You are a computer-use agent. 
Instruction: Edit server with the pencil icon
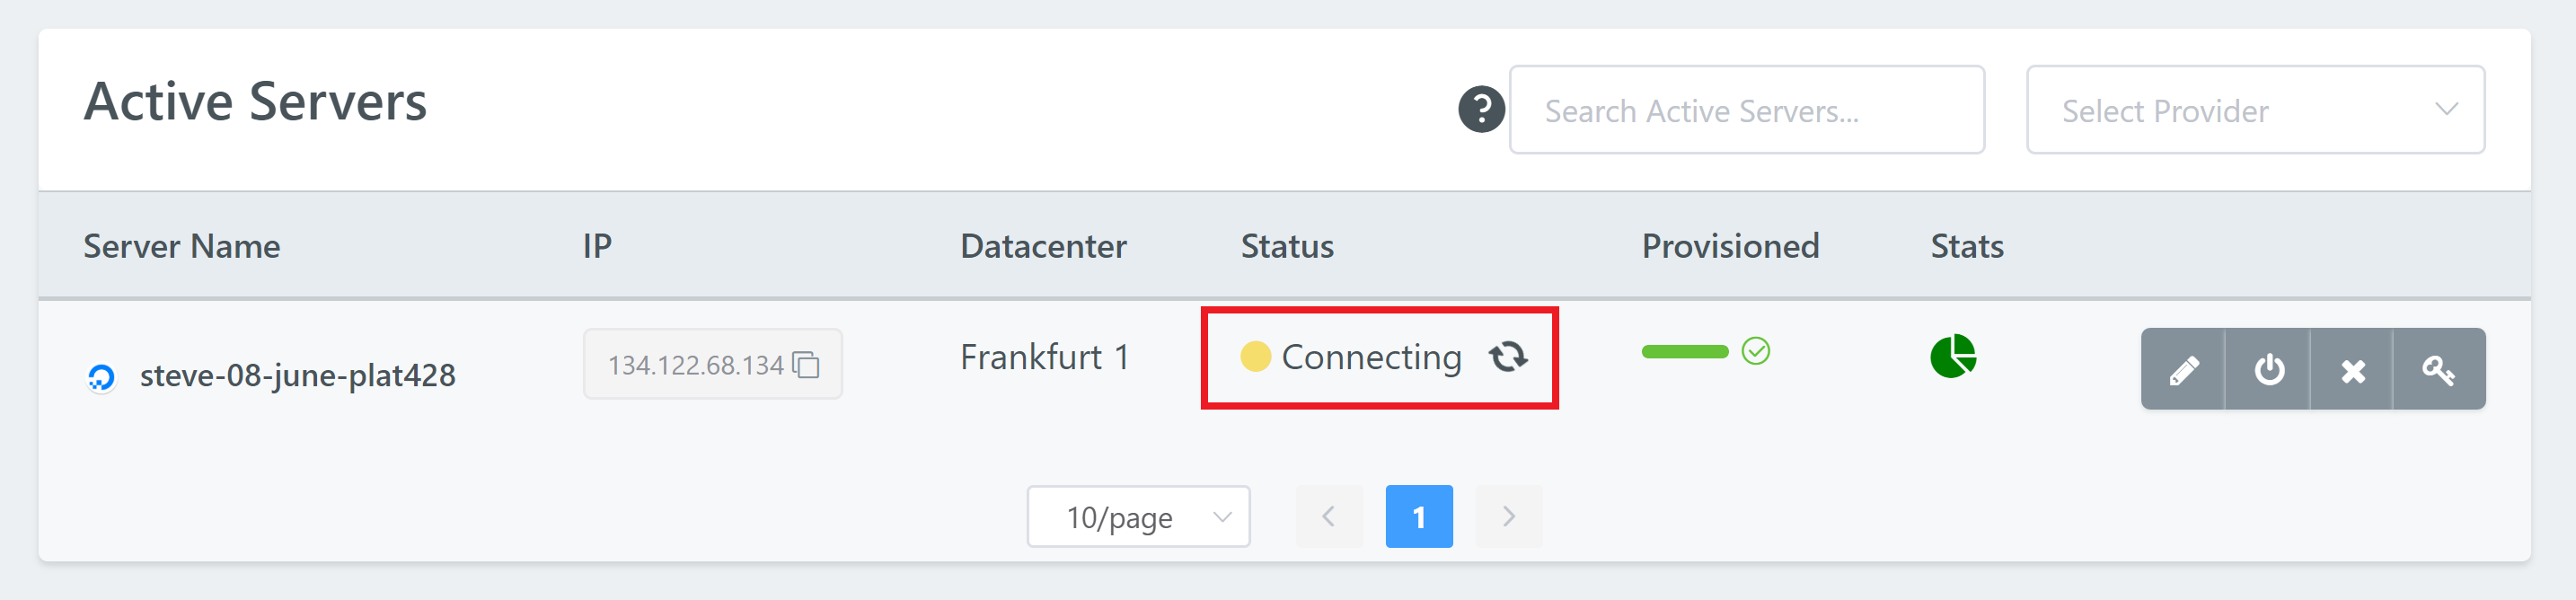point(2183,369)
